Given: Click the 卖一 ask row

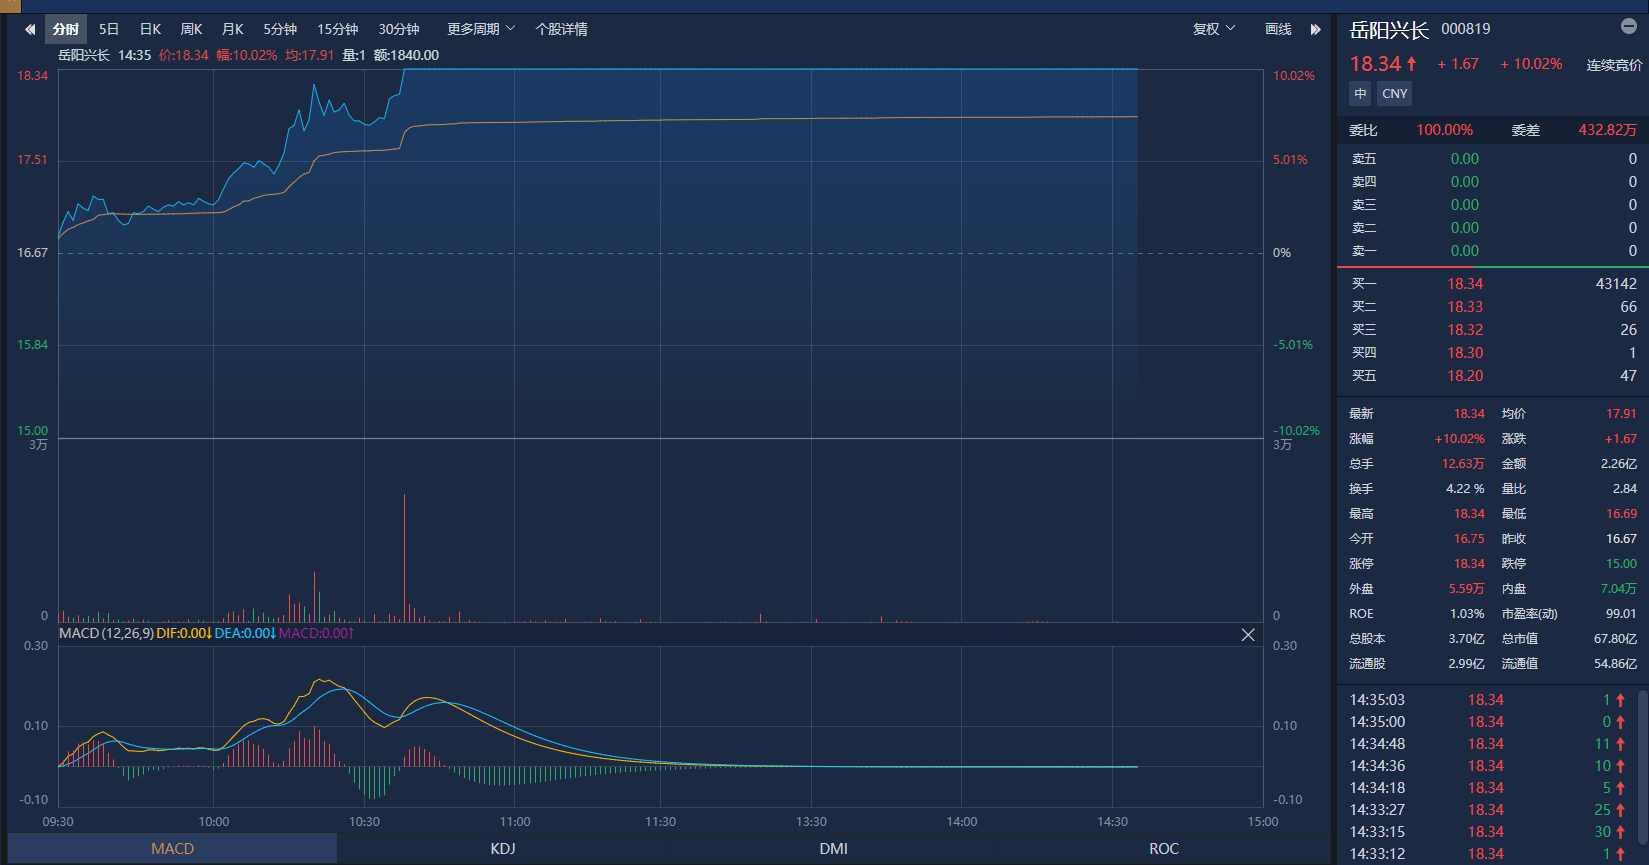Looking at the screenshot, I should click(1493, 251).
